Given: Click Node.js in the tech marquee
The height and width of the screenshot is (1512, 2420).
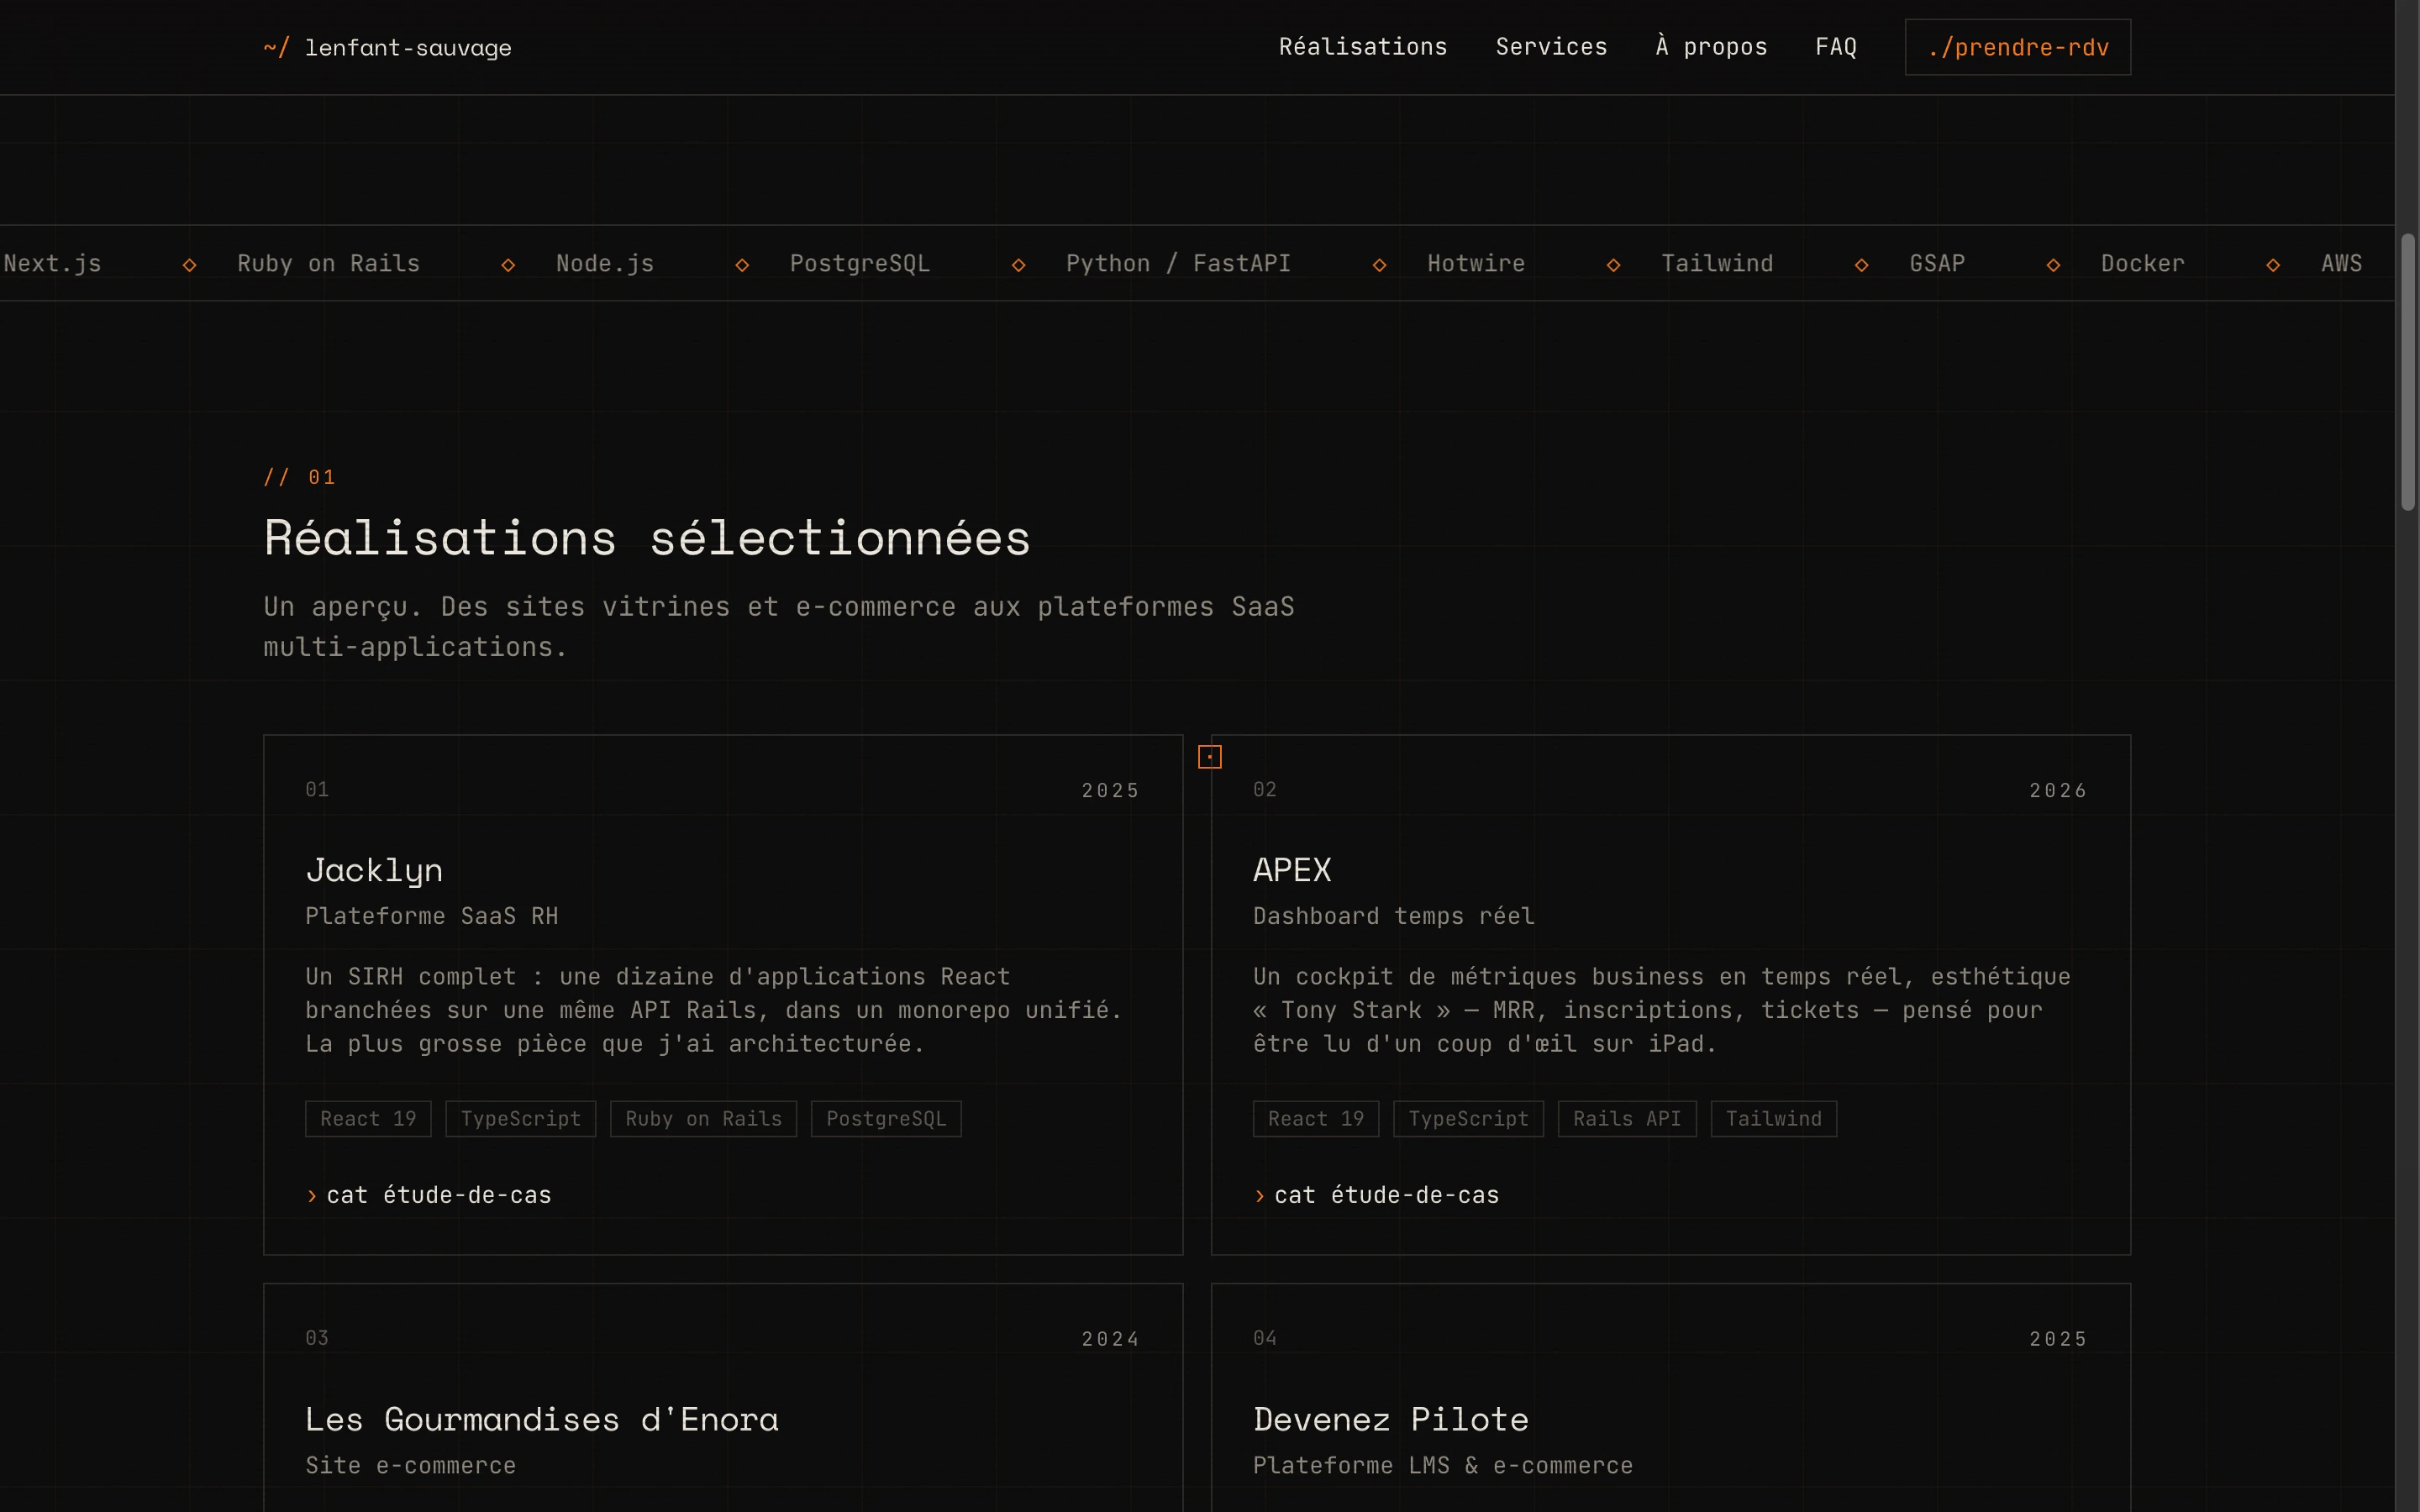Looking at the screenshot, I should pos(605,263).
